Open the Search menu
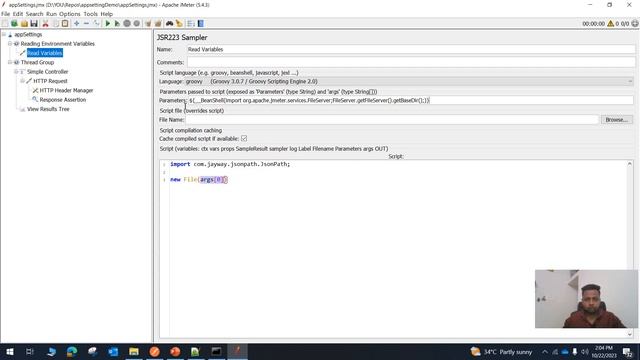This screenshot has width=640, height=360. 34,14
